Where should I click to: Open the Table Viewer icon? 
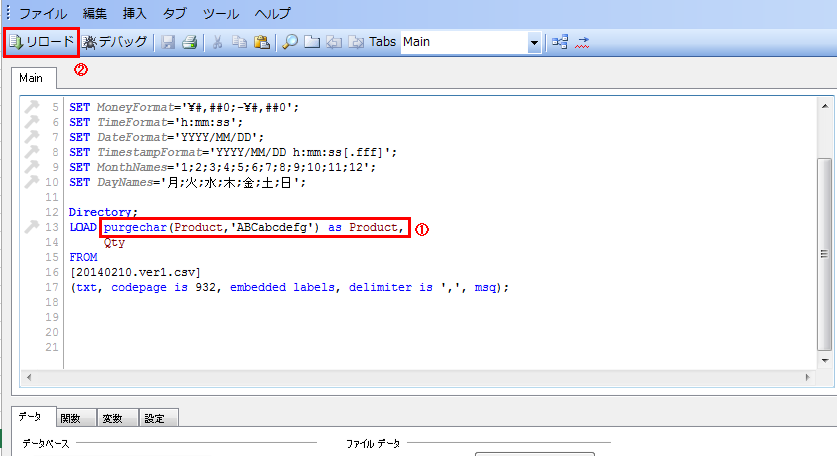tap(560, 42)
